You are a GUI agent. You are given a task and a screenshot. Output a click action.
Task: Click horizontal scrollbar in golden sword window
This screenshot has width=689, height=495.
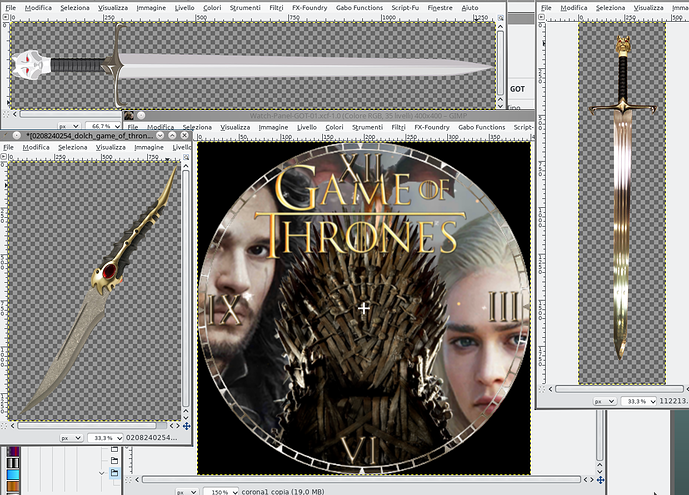tap(619, 389)
